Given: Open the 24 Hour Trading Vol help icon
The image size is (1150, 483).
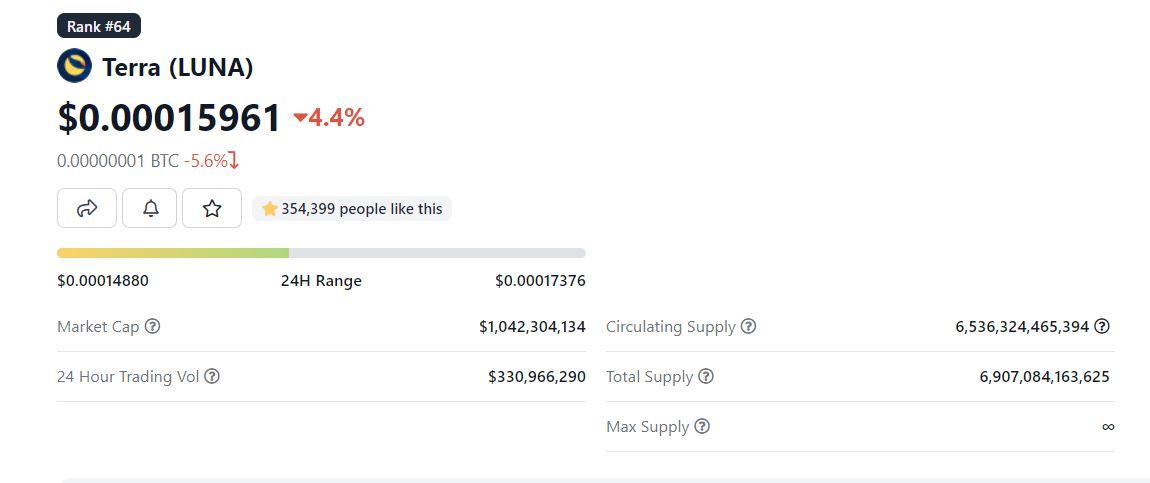Looking at the screenshot, I should [212, 377].
